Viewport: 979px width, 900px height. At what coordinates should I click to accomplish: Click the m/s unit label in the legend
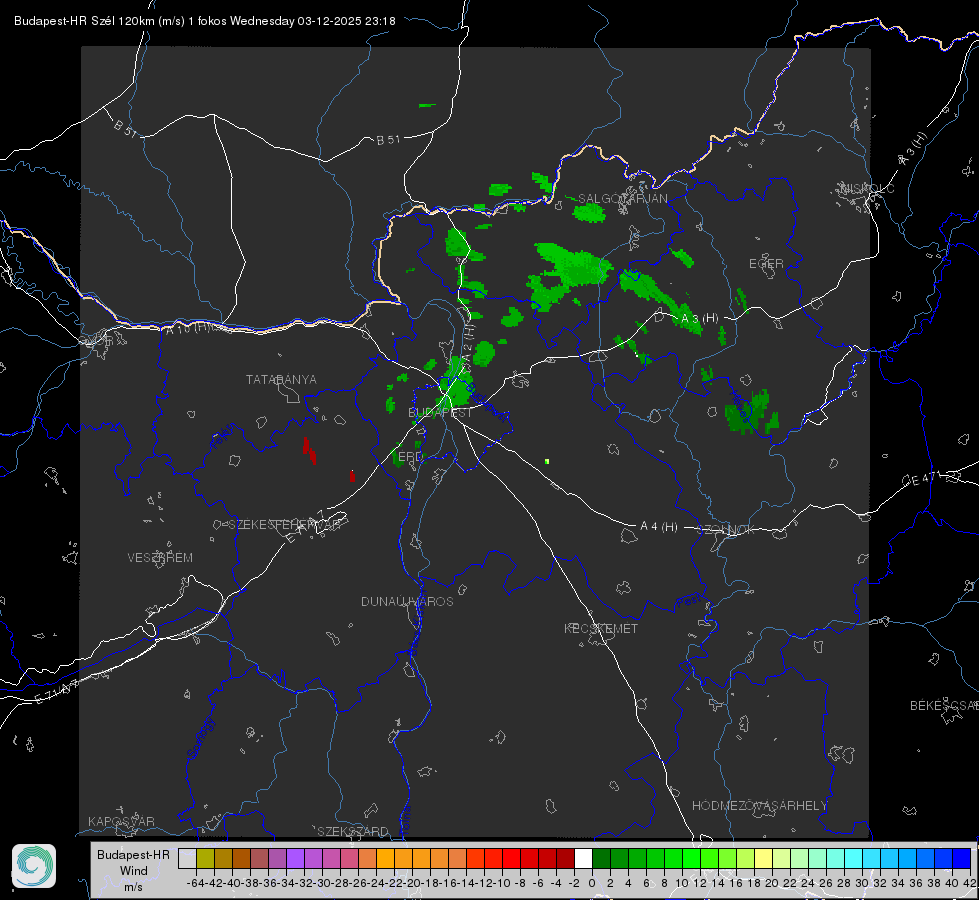tap(133, 887)
